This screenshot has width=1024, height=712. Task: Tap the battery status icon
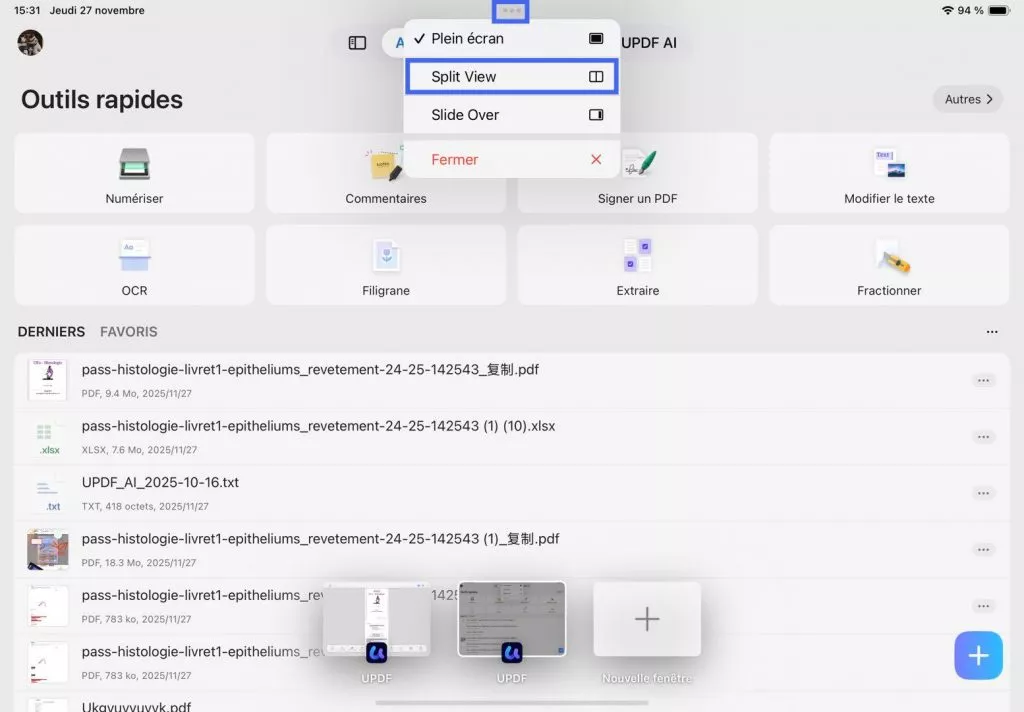click(999, 10)
